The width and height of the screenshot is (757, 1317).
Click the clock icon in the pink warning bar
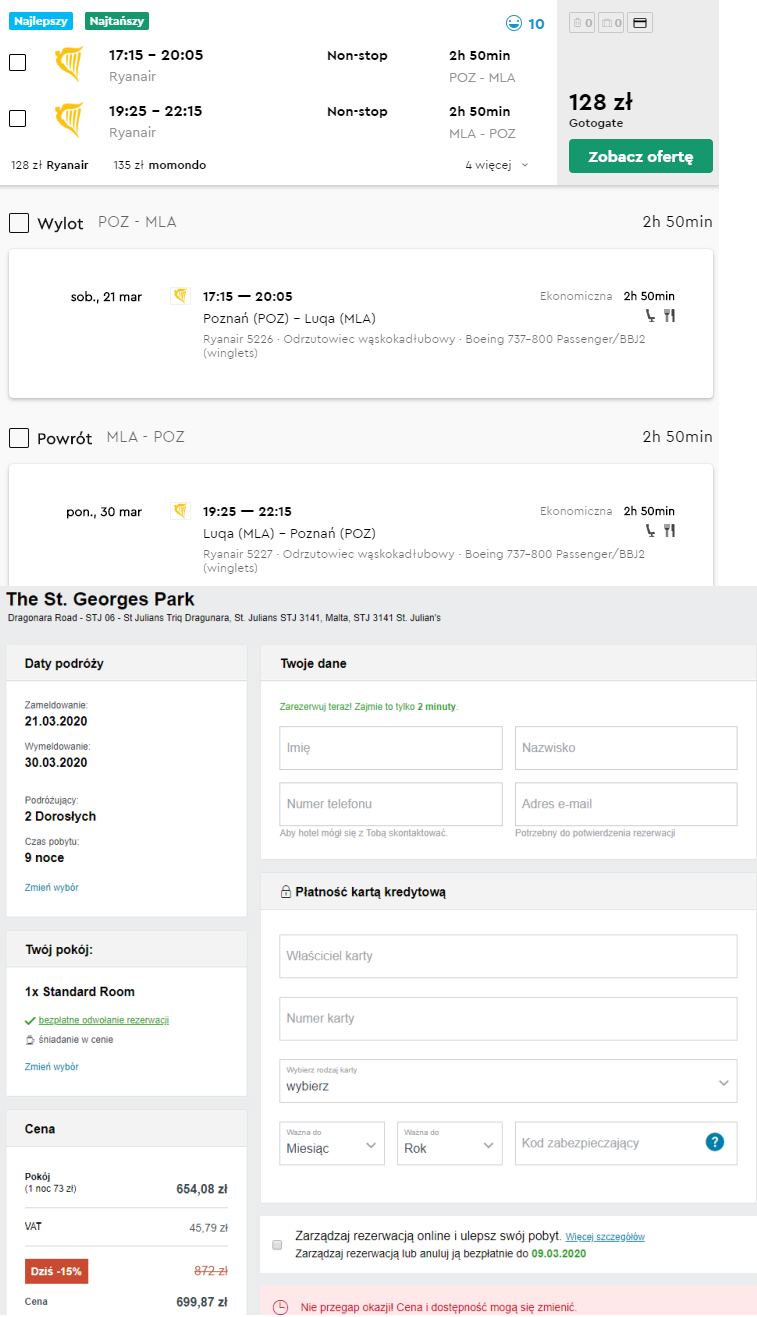280,1307
